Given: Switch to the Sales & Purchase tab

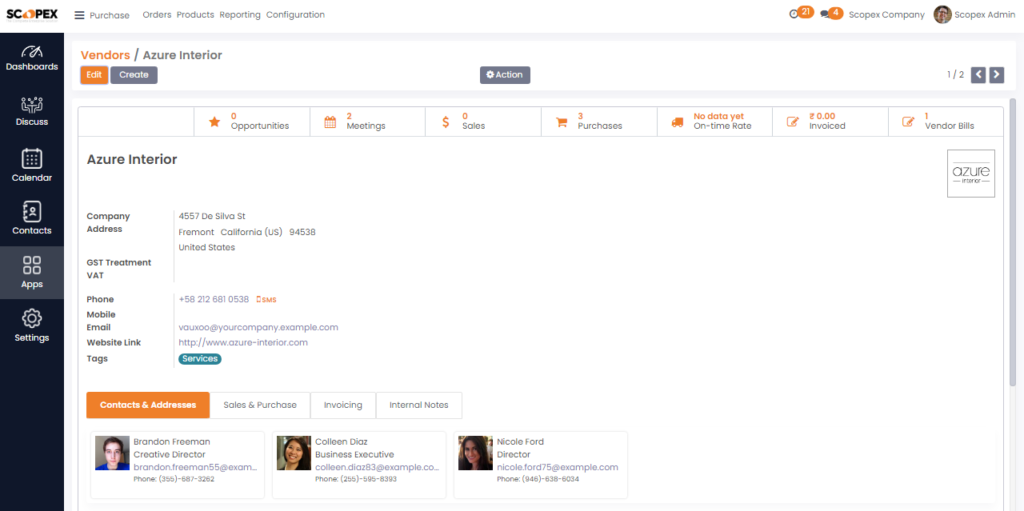Looking at the screenshot, I should [x=260, y=405].
